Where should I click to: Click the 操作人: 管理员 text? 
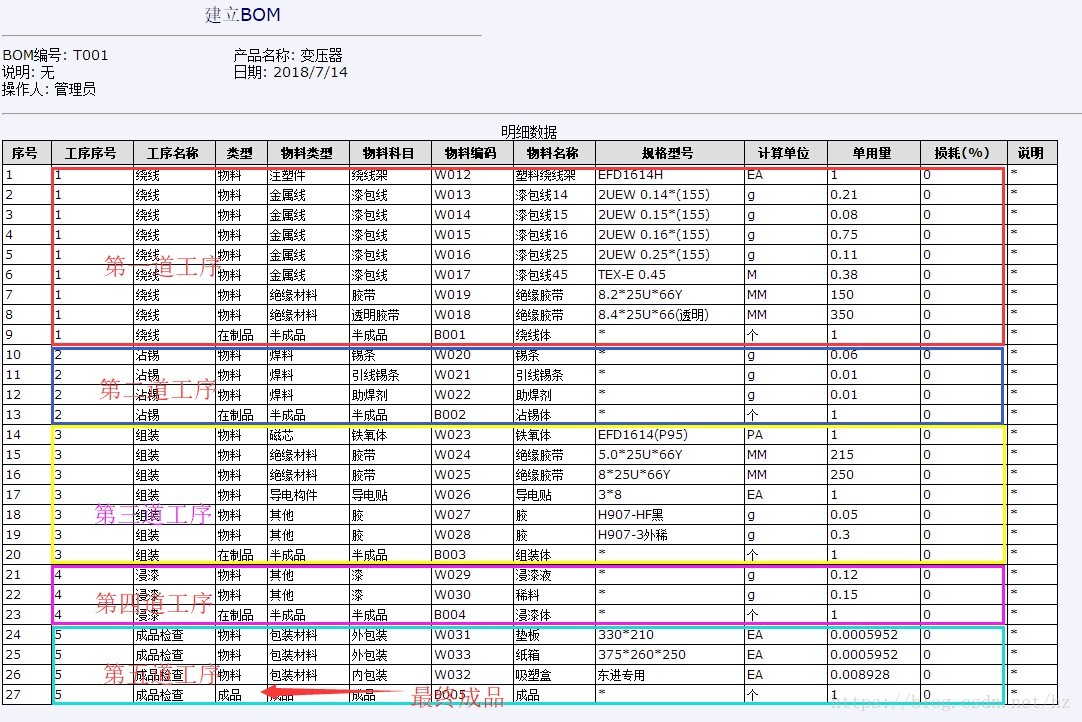[49, 89]
